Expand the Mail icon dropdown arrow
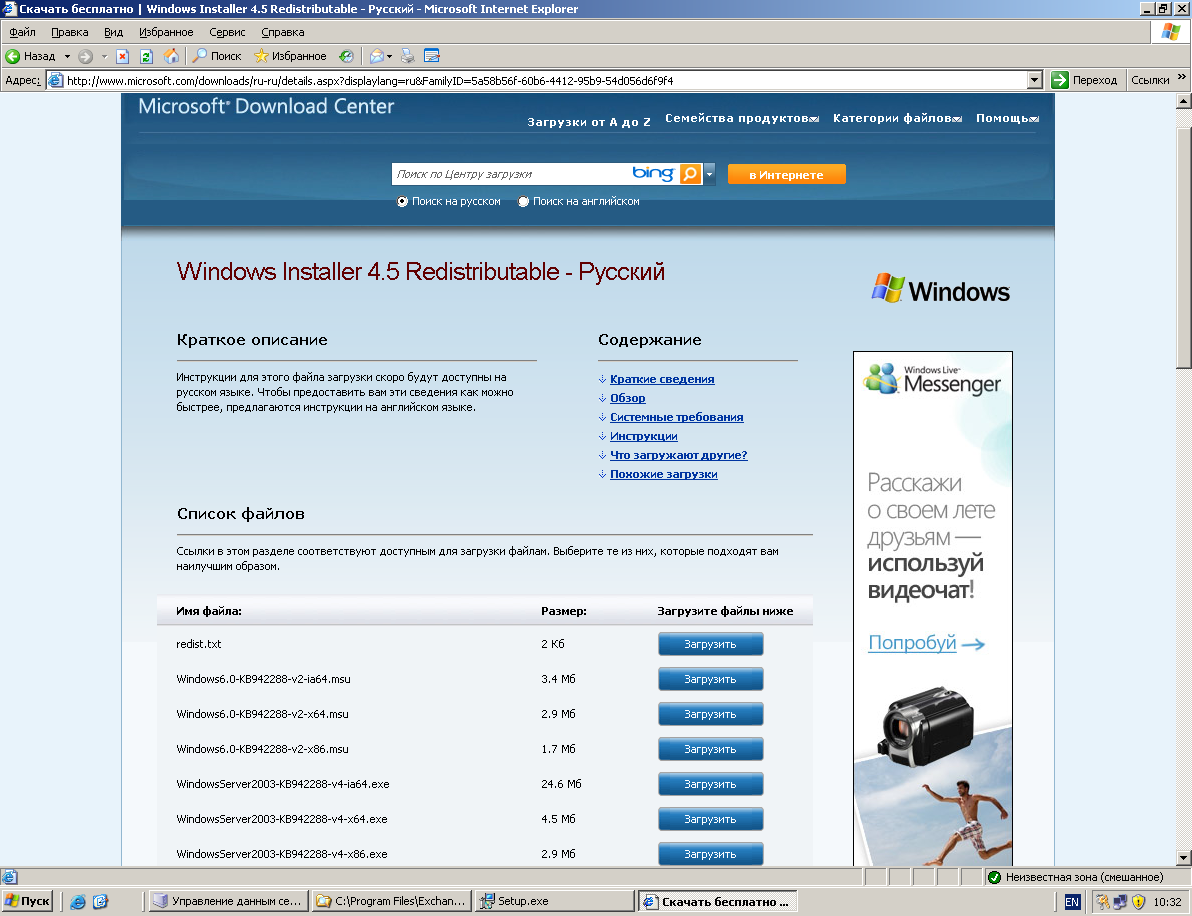 (389, 56)
